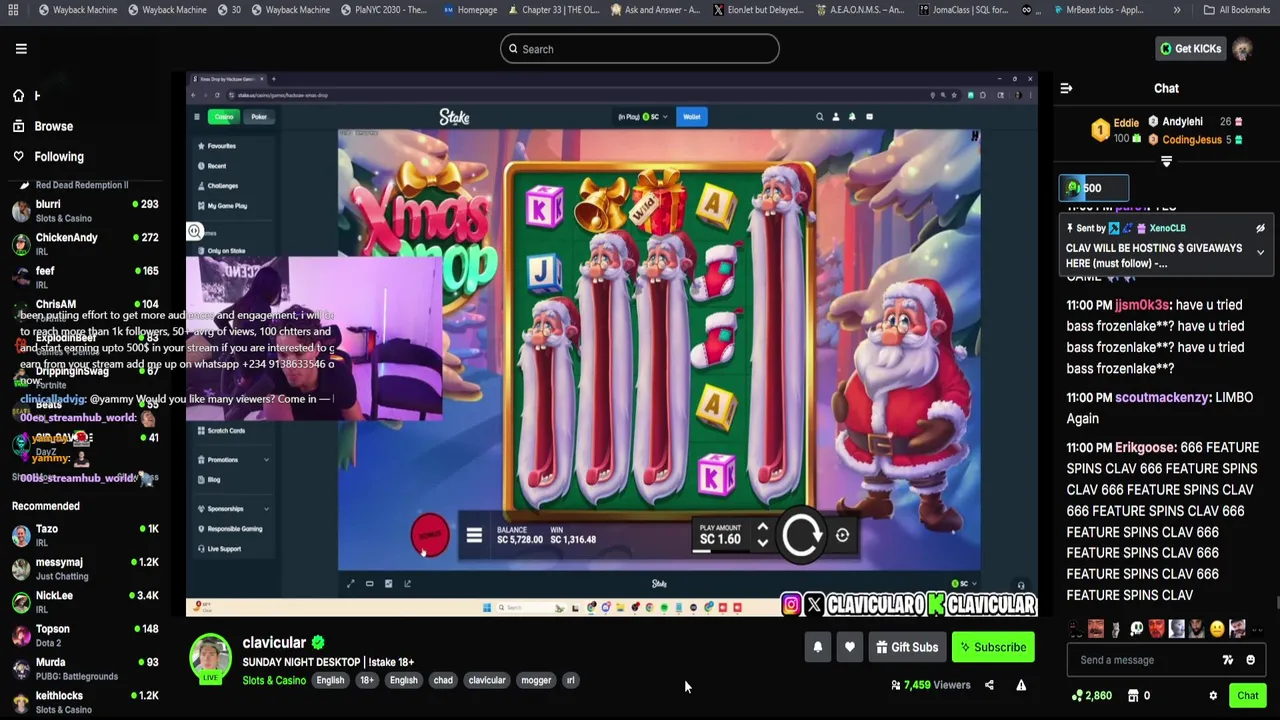Select the chad tag

443,680
